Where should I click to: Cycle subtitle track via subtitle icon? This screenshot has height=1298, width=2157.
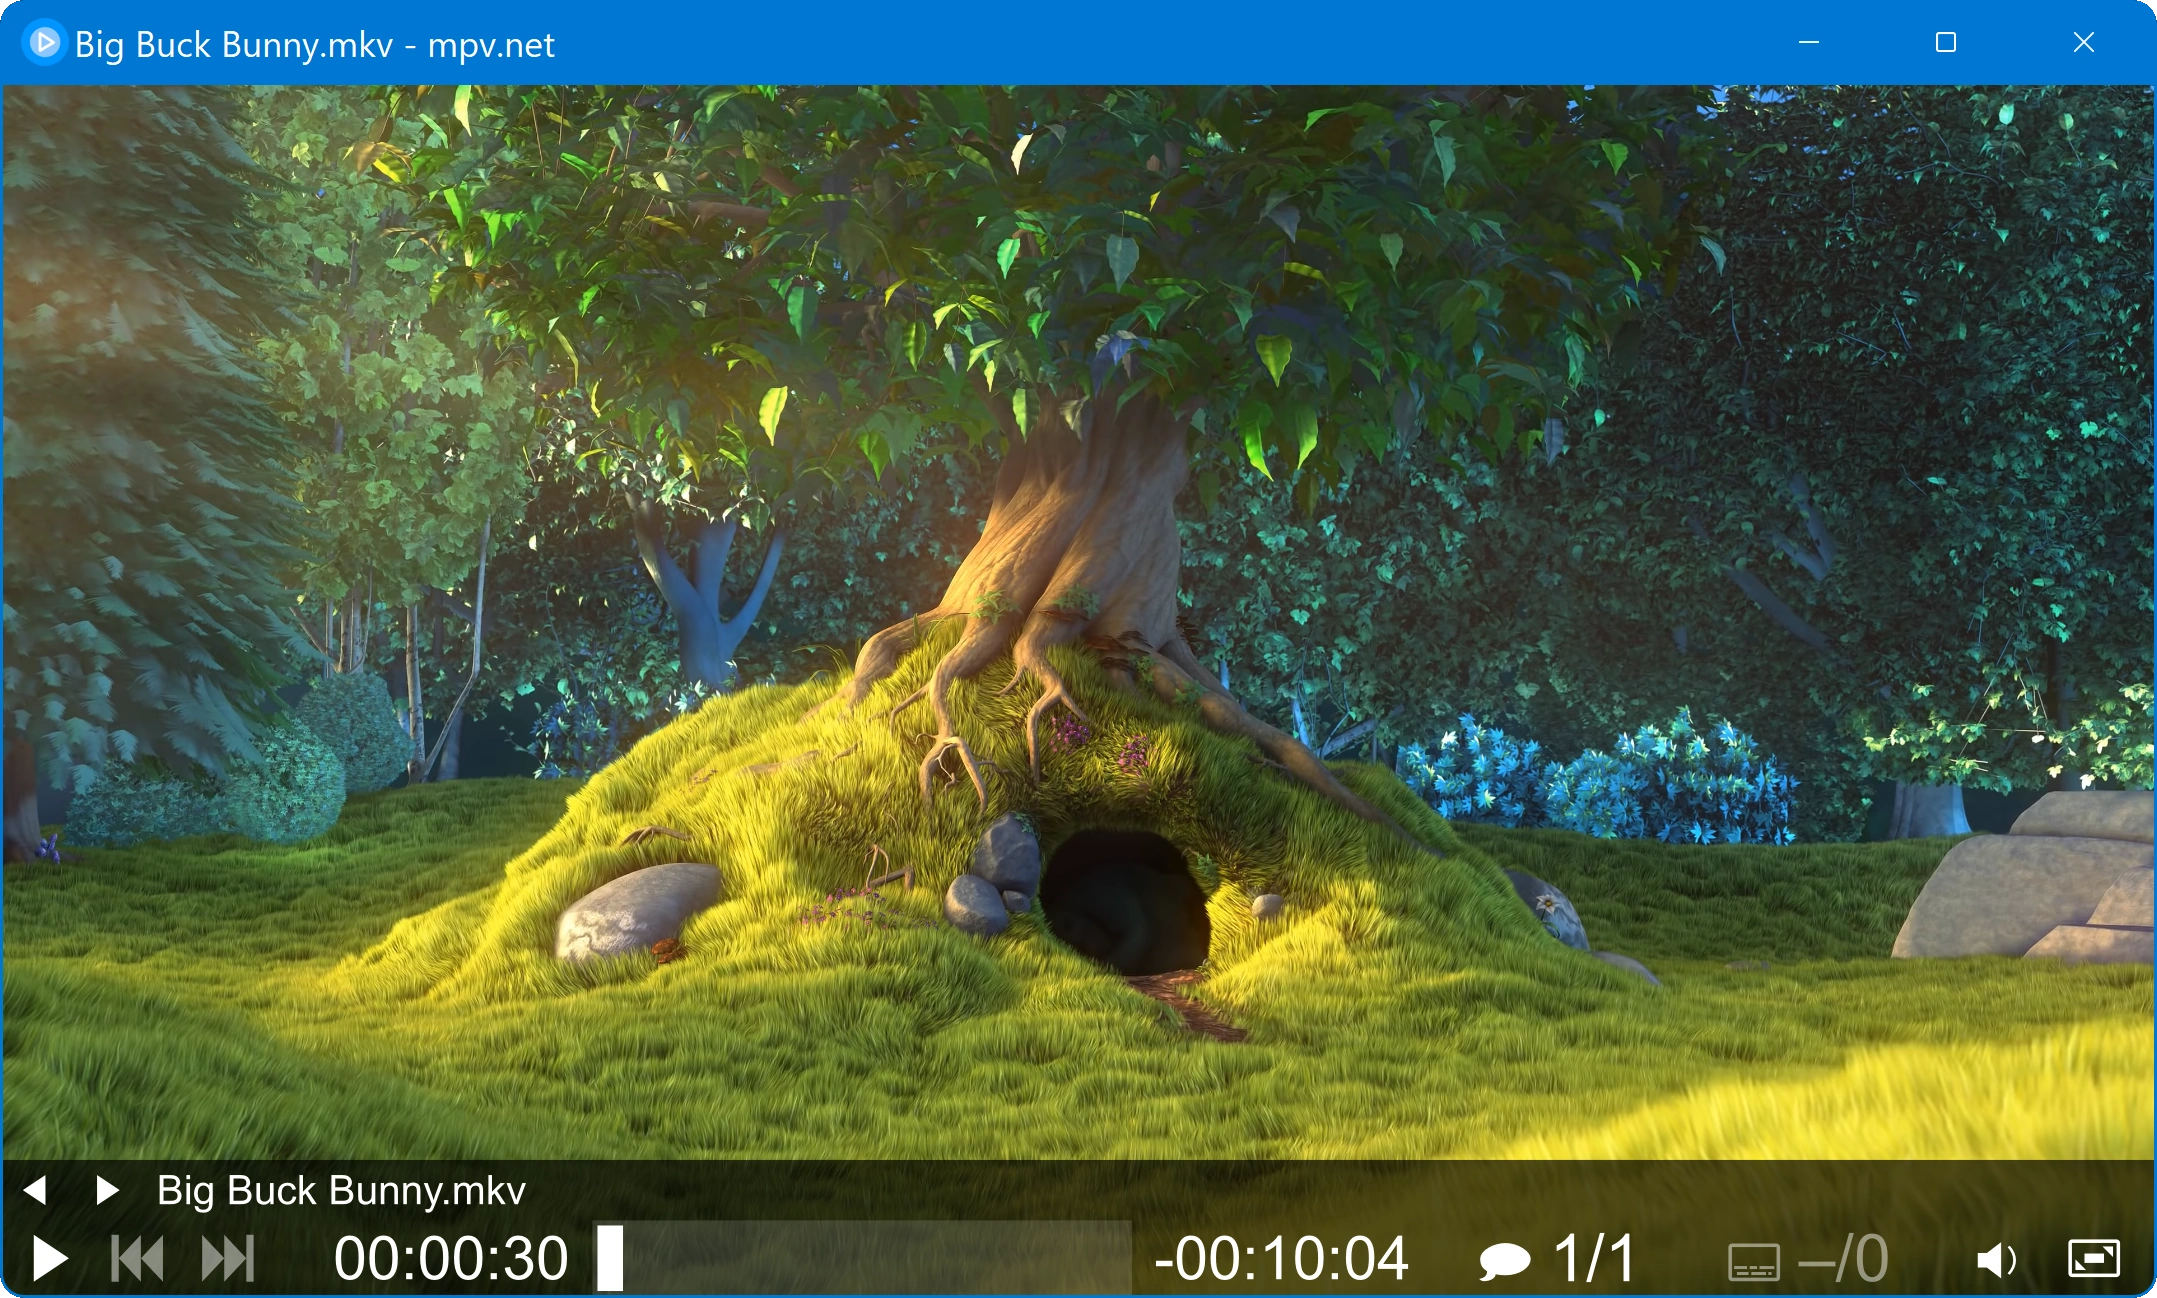(x=1753, y=1262)
